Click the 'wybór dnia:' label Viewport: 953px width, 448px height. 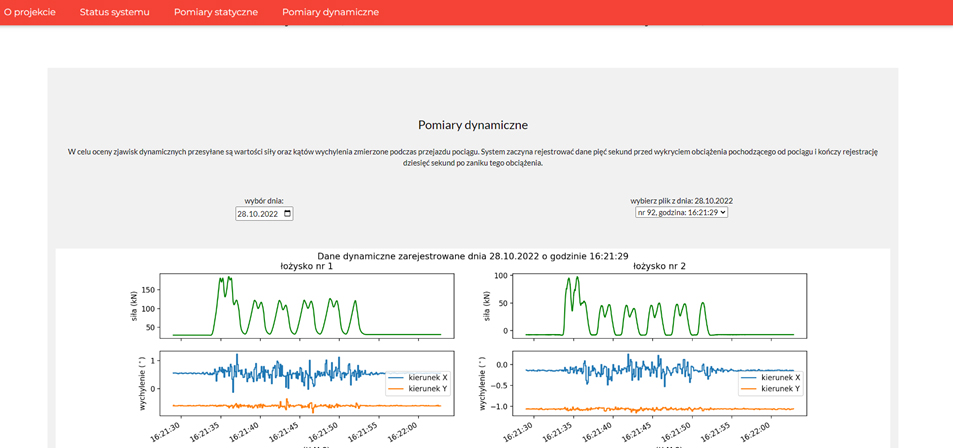pos(264,201)
